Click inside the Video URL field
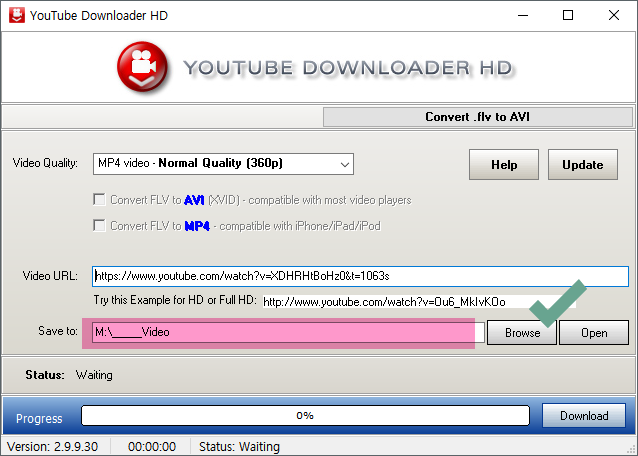The image size is (638, 456). coord(361,276)
